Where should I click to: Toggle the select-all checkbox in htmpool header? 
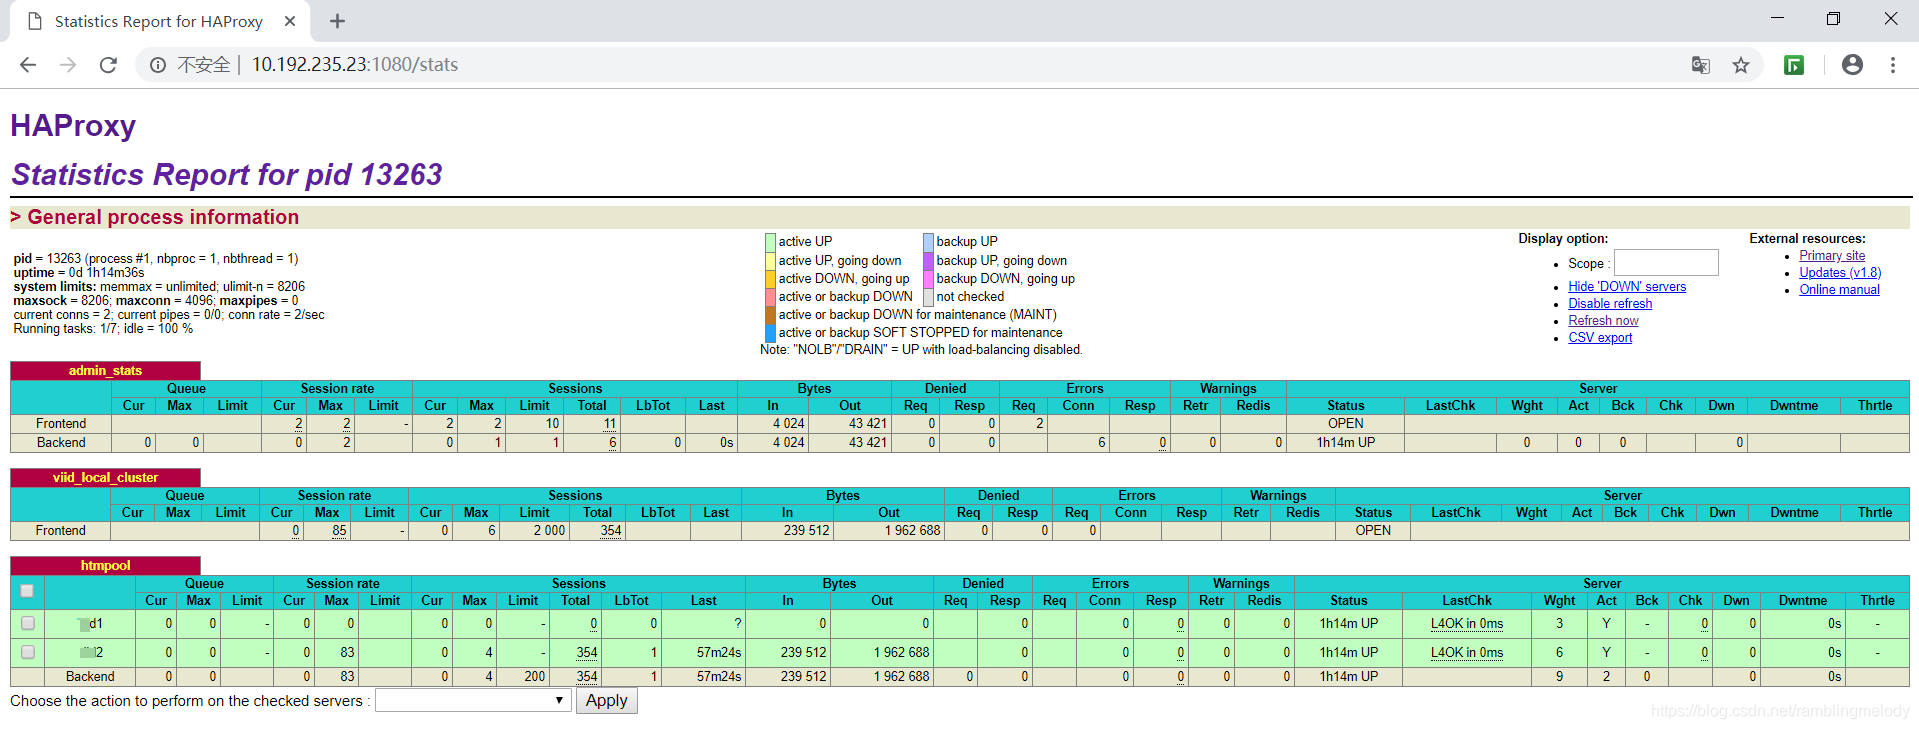point(27,591)
